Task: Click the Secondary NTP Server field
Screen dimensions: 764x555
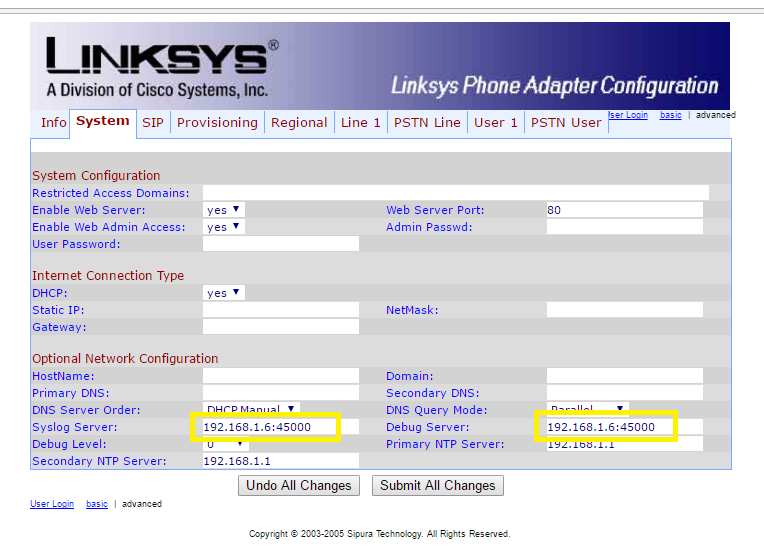Action: [281, 461]
